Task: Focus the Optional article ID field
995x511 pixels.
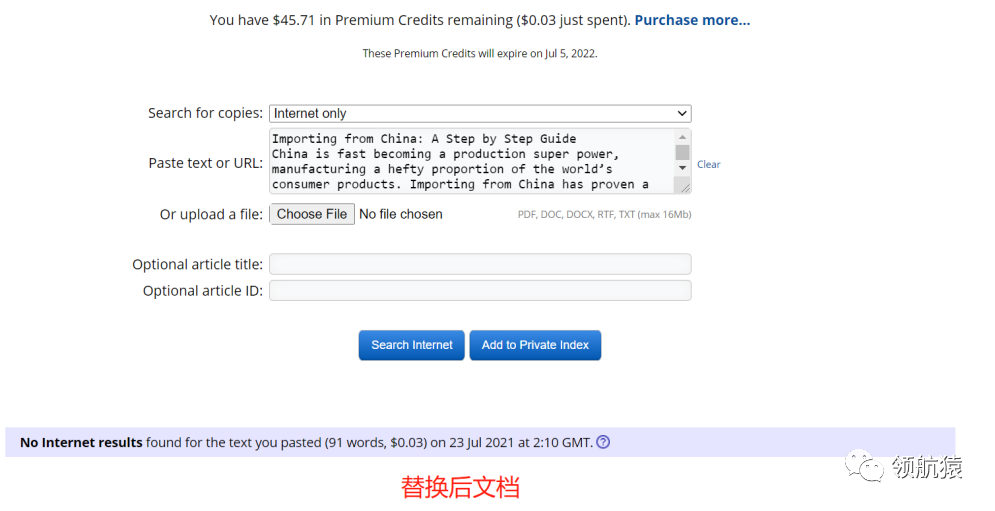Action: click(x=480, y=290)
